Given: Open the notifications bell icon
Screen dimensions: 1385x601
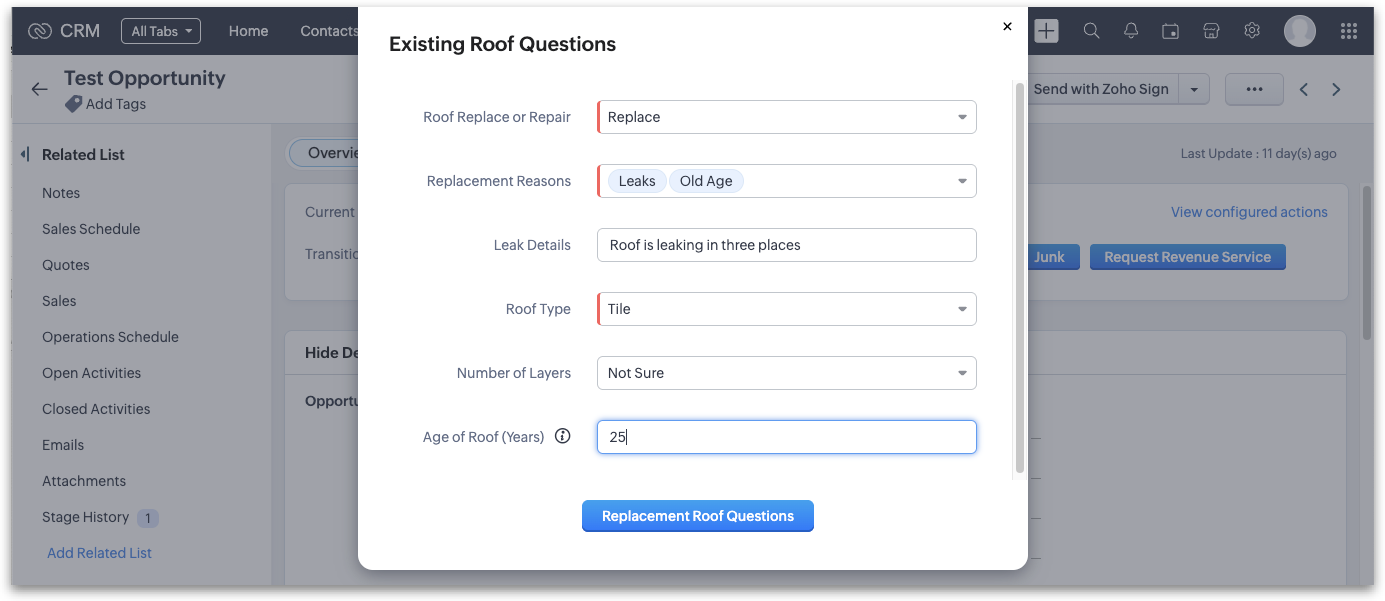Looking at the screenshot, I should tap(1131, 31).
